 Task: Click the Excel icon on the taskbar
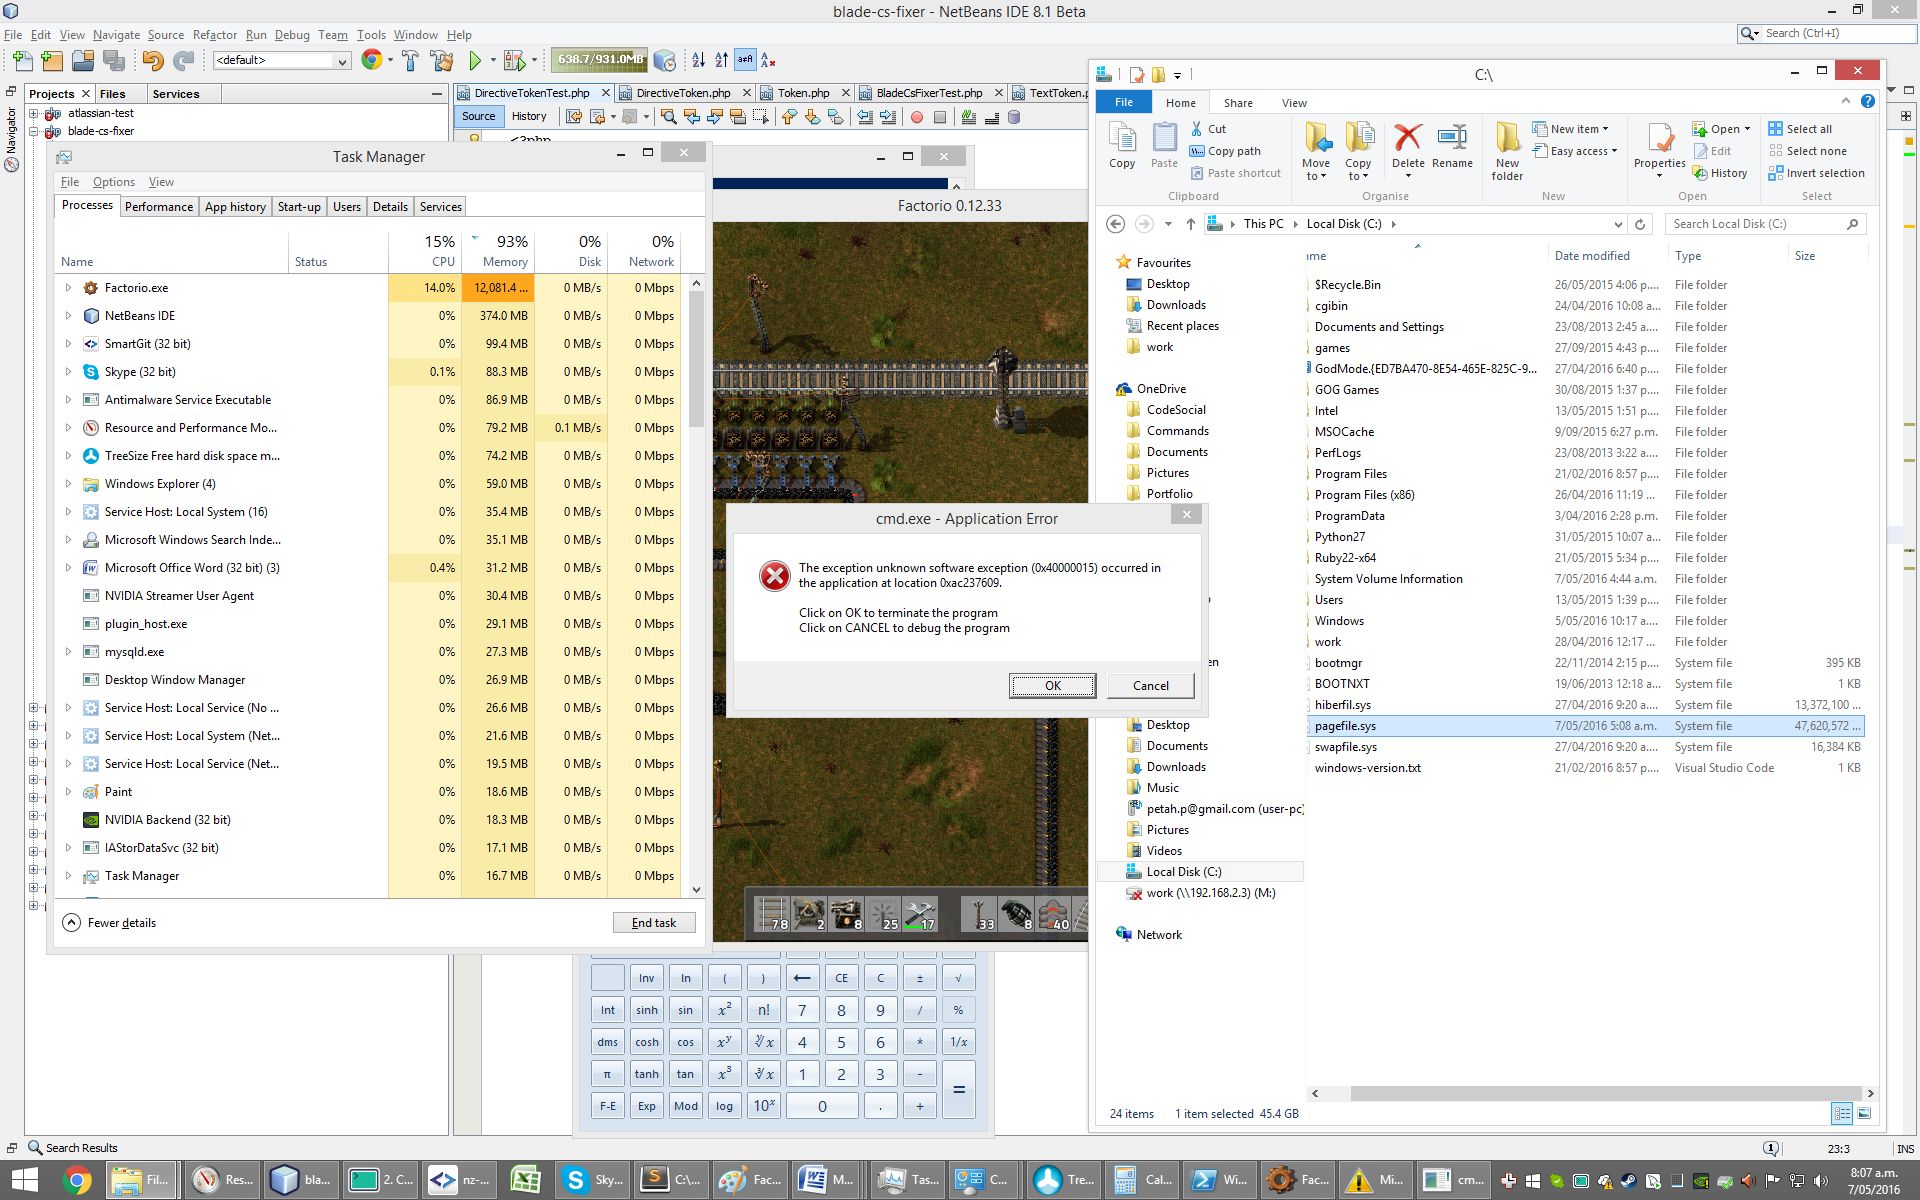pos(526,1180)
